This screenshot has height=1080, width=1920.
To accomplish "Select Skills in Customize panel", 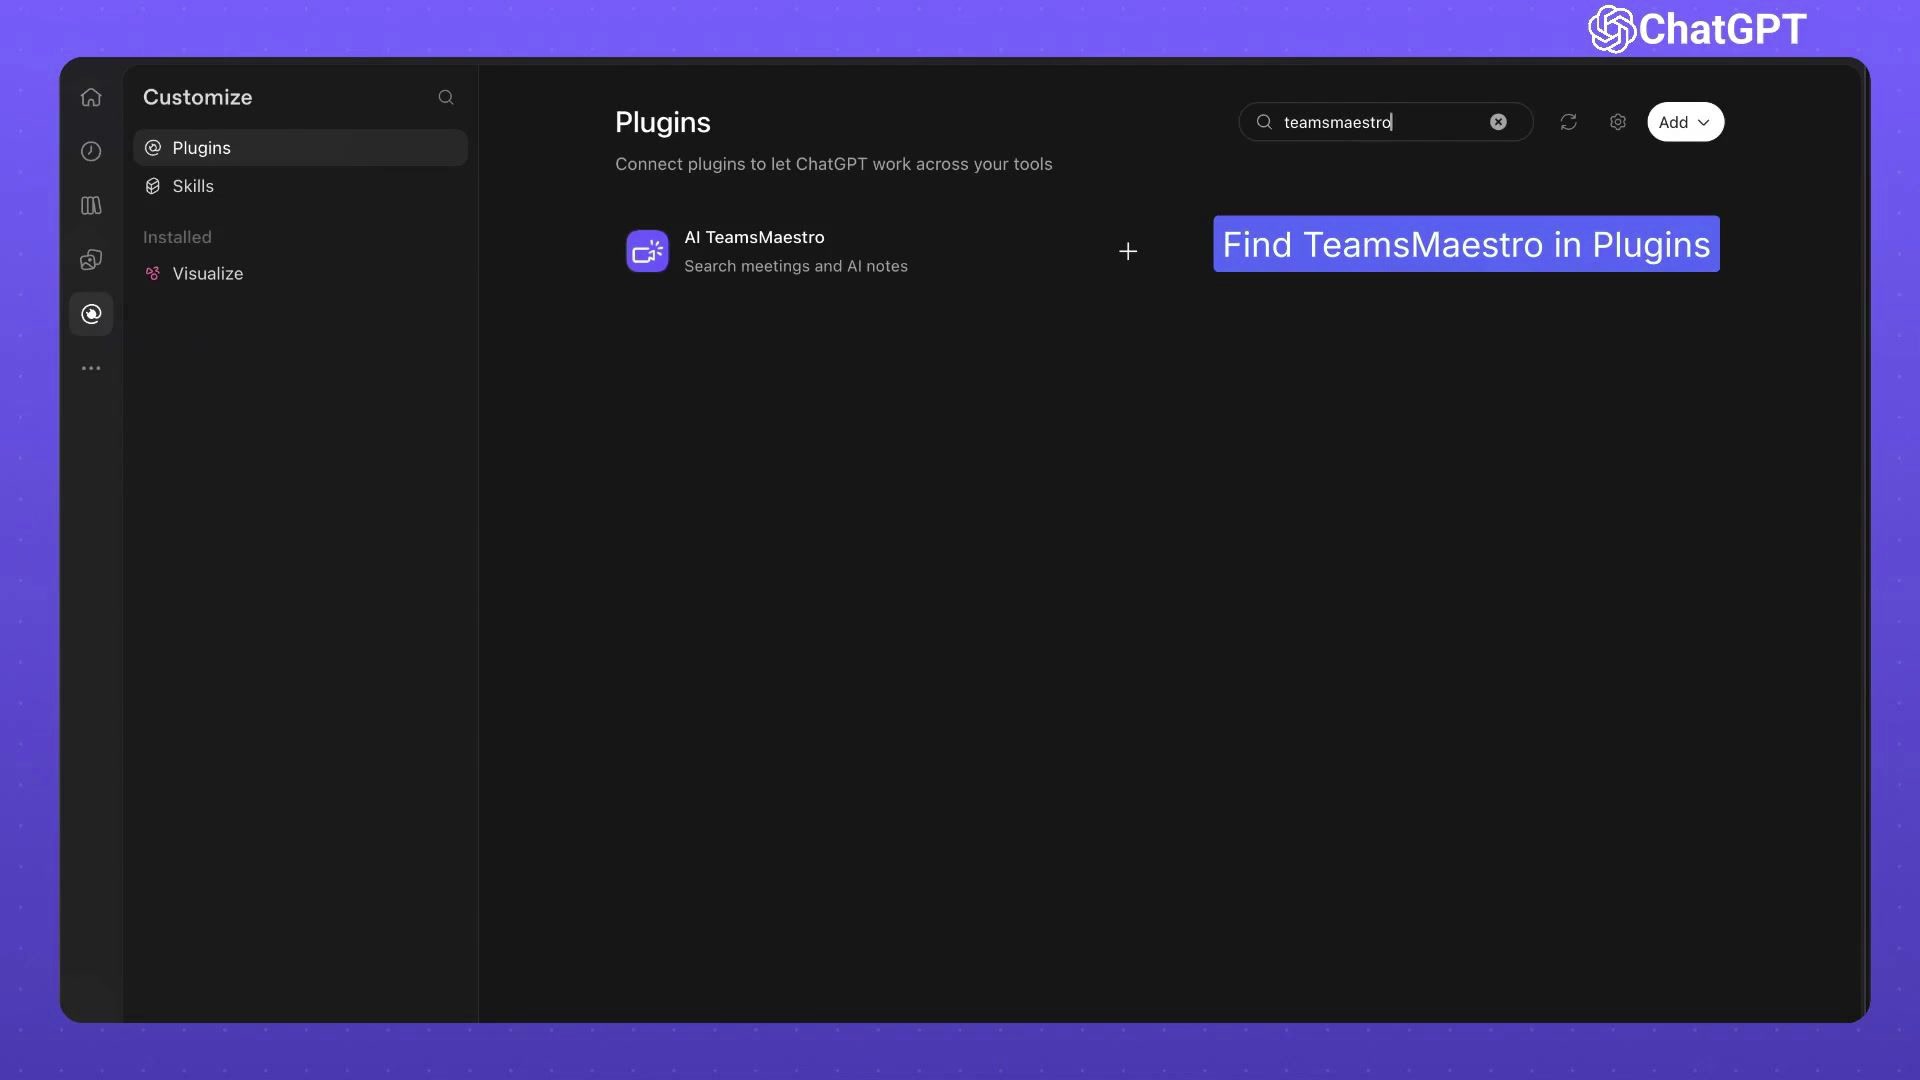I will pyautogui.click(x=300, y=186).
